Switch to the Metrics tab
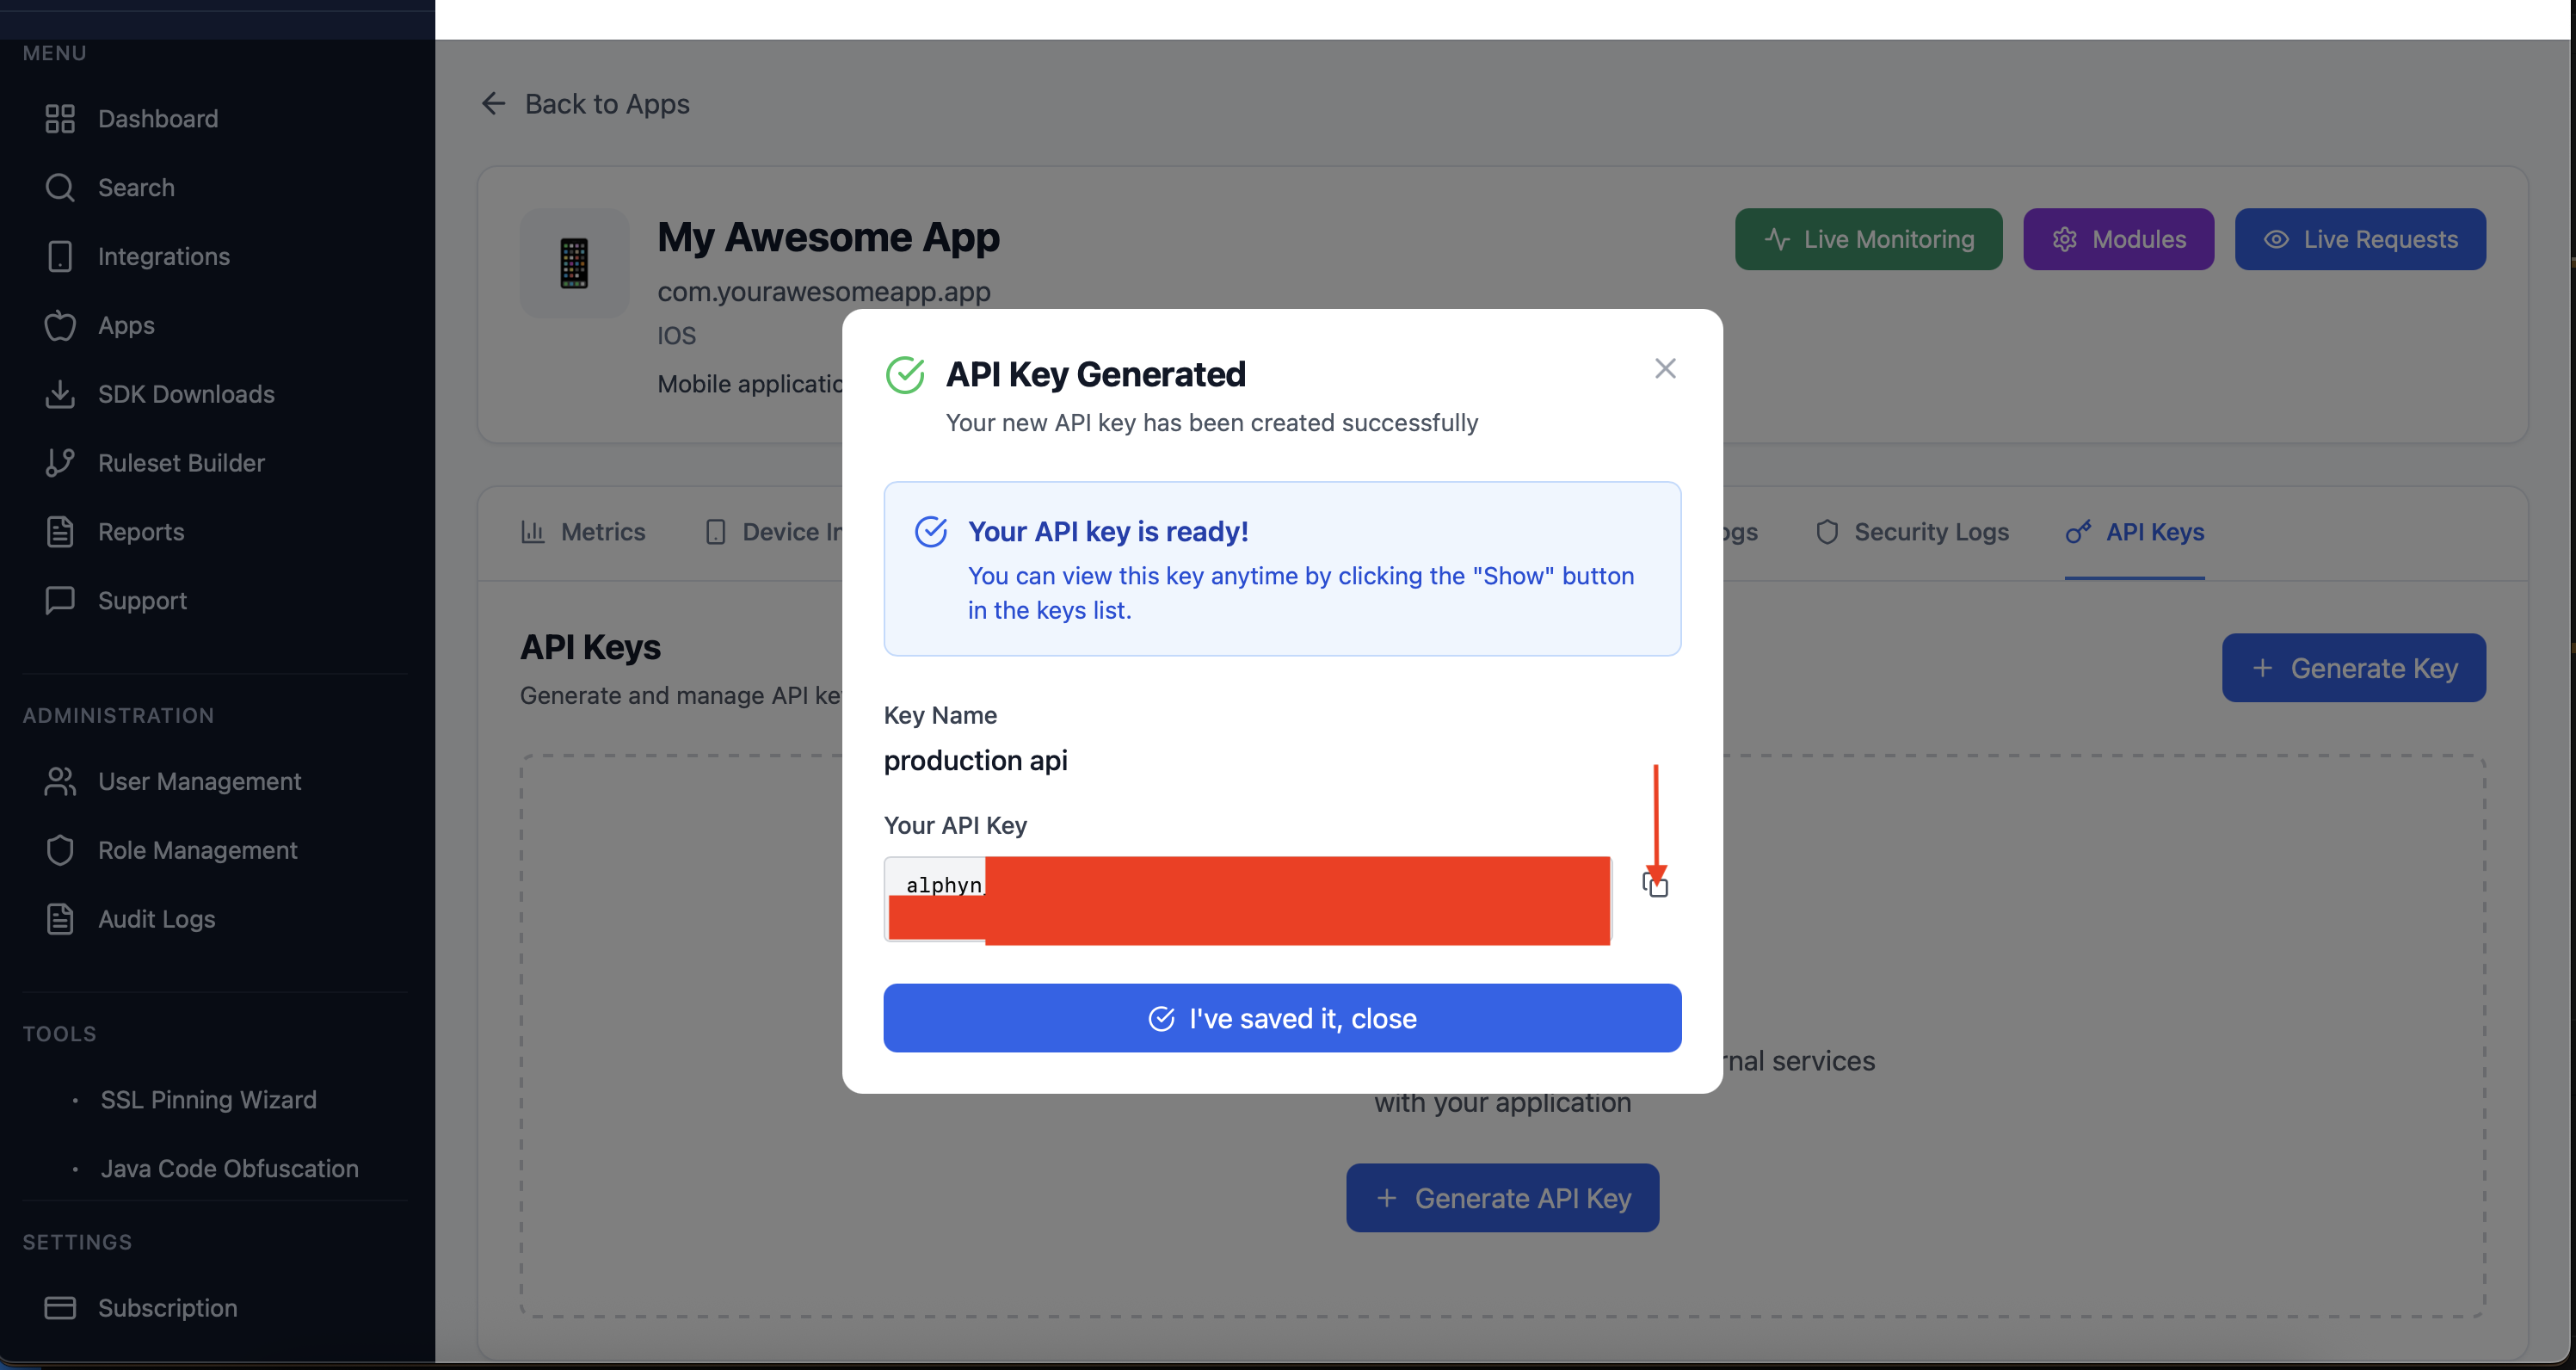The height and width of the screenshot is (1370, 2576). 583,532
